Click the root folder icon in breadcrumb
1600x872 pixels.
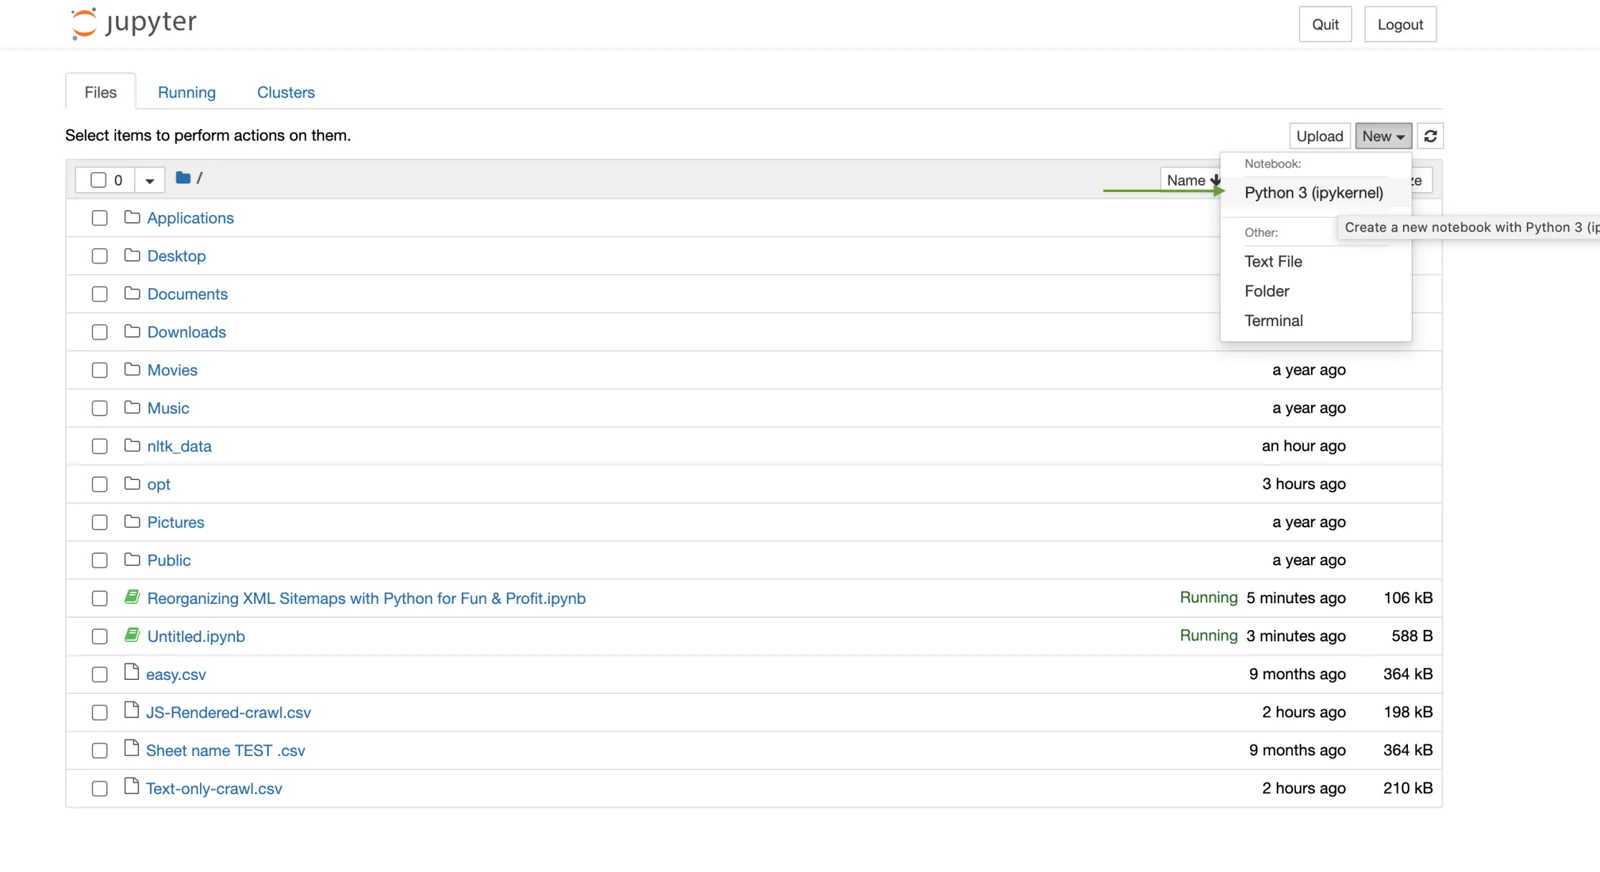point(183,178)
